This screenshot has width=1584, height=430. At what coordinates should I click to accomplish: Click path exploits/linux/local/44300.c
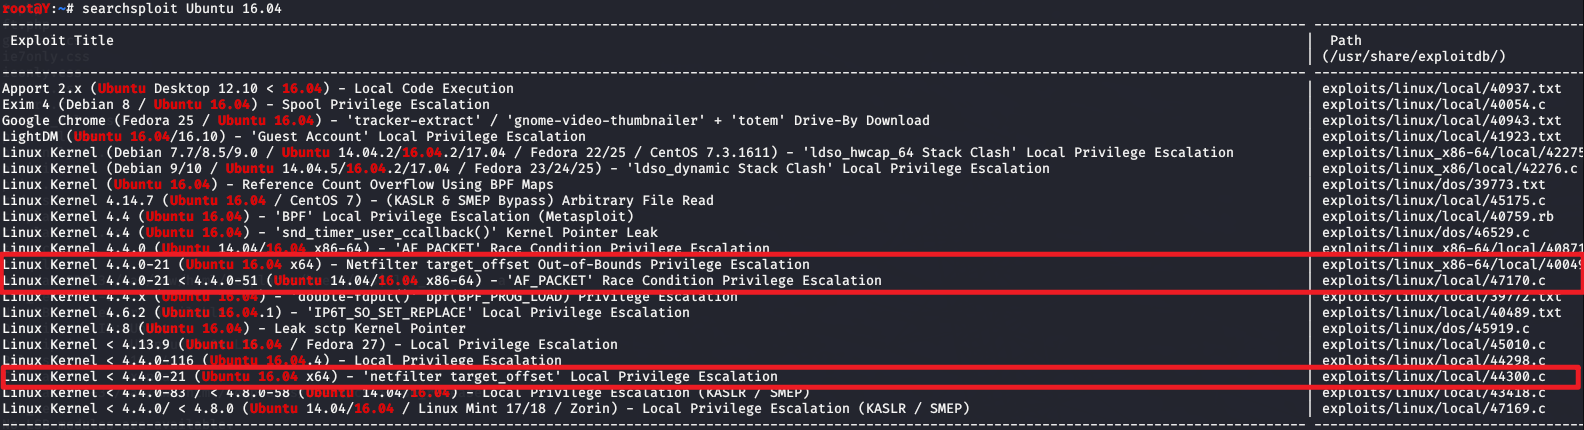(1434, 377)
